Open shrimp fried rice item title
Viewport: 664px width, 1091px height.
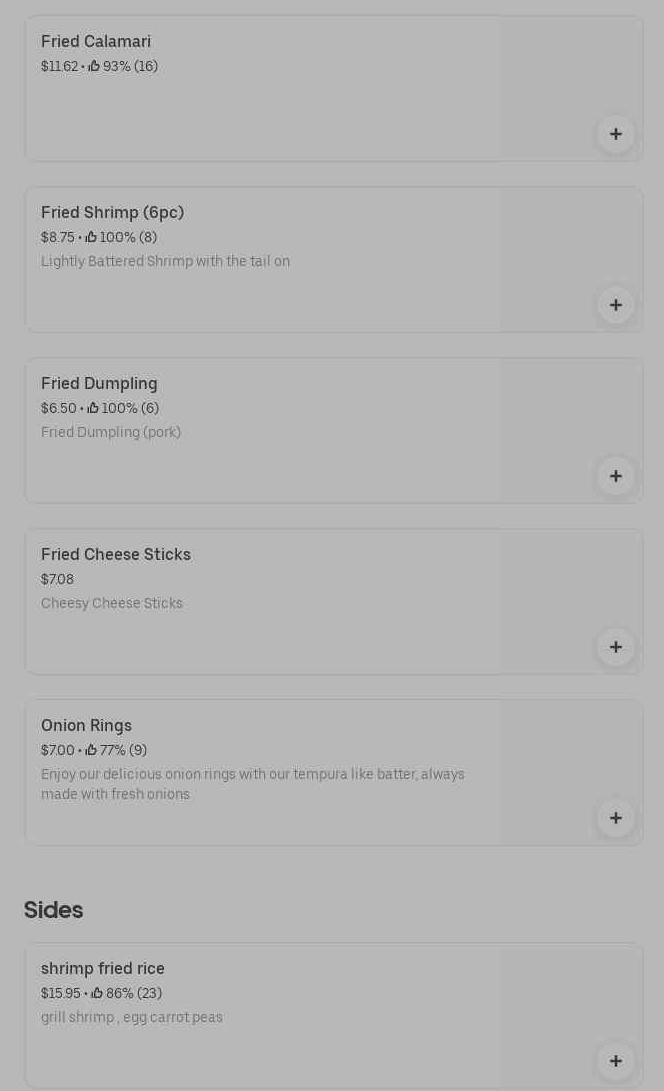103,969
